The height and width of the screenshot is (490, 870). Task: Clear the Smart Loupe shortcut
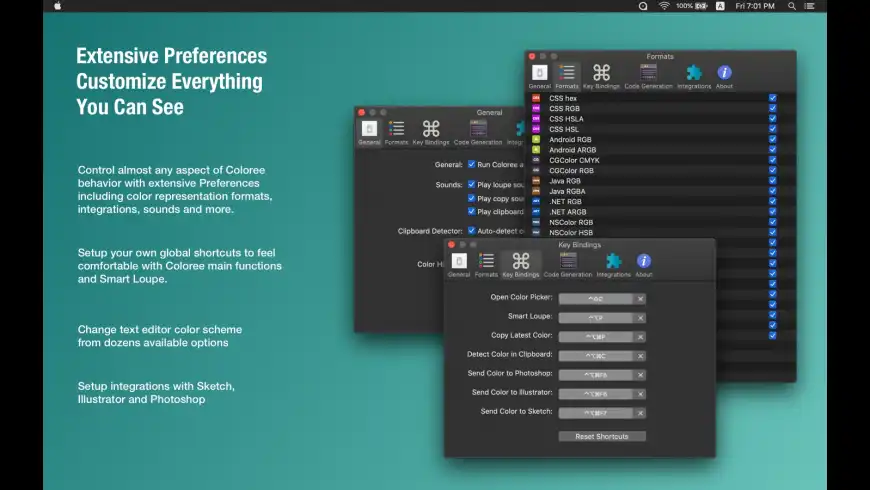pyautogui.click(x=640, y=318)
